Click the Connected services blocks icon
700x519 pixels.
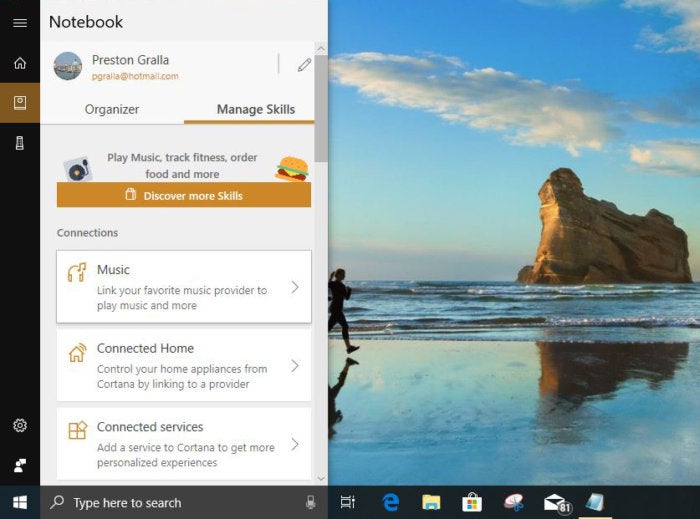coord(77,430)
